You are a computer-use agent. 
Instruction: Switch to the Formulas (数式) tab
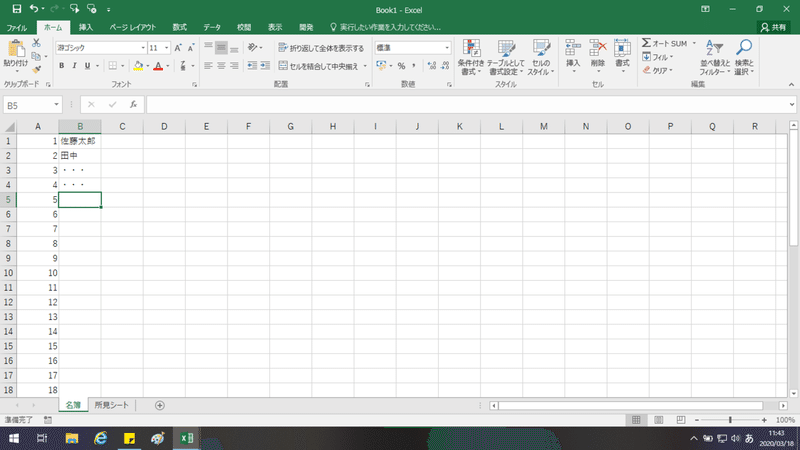click(x=180, y=27)
